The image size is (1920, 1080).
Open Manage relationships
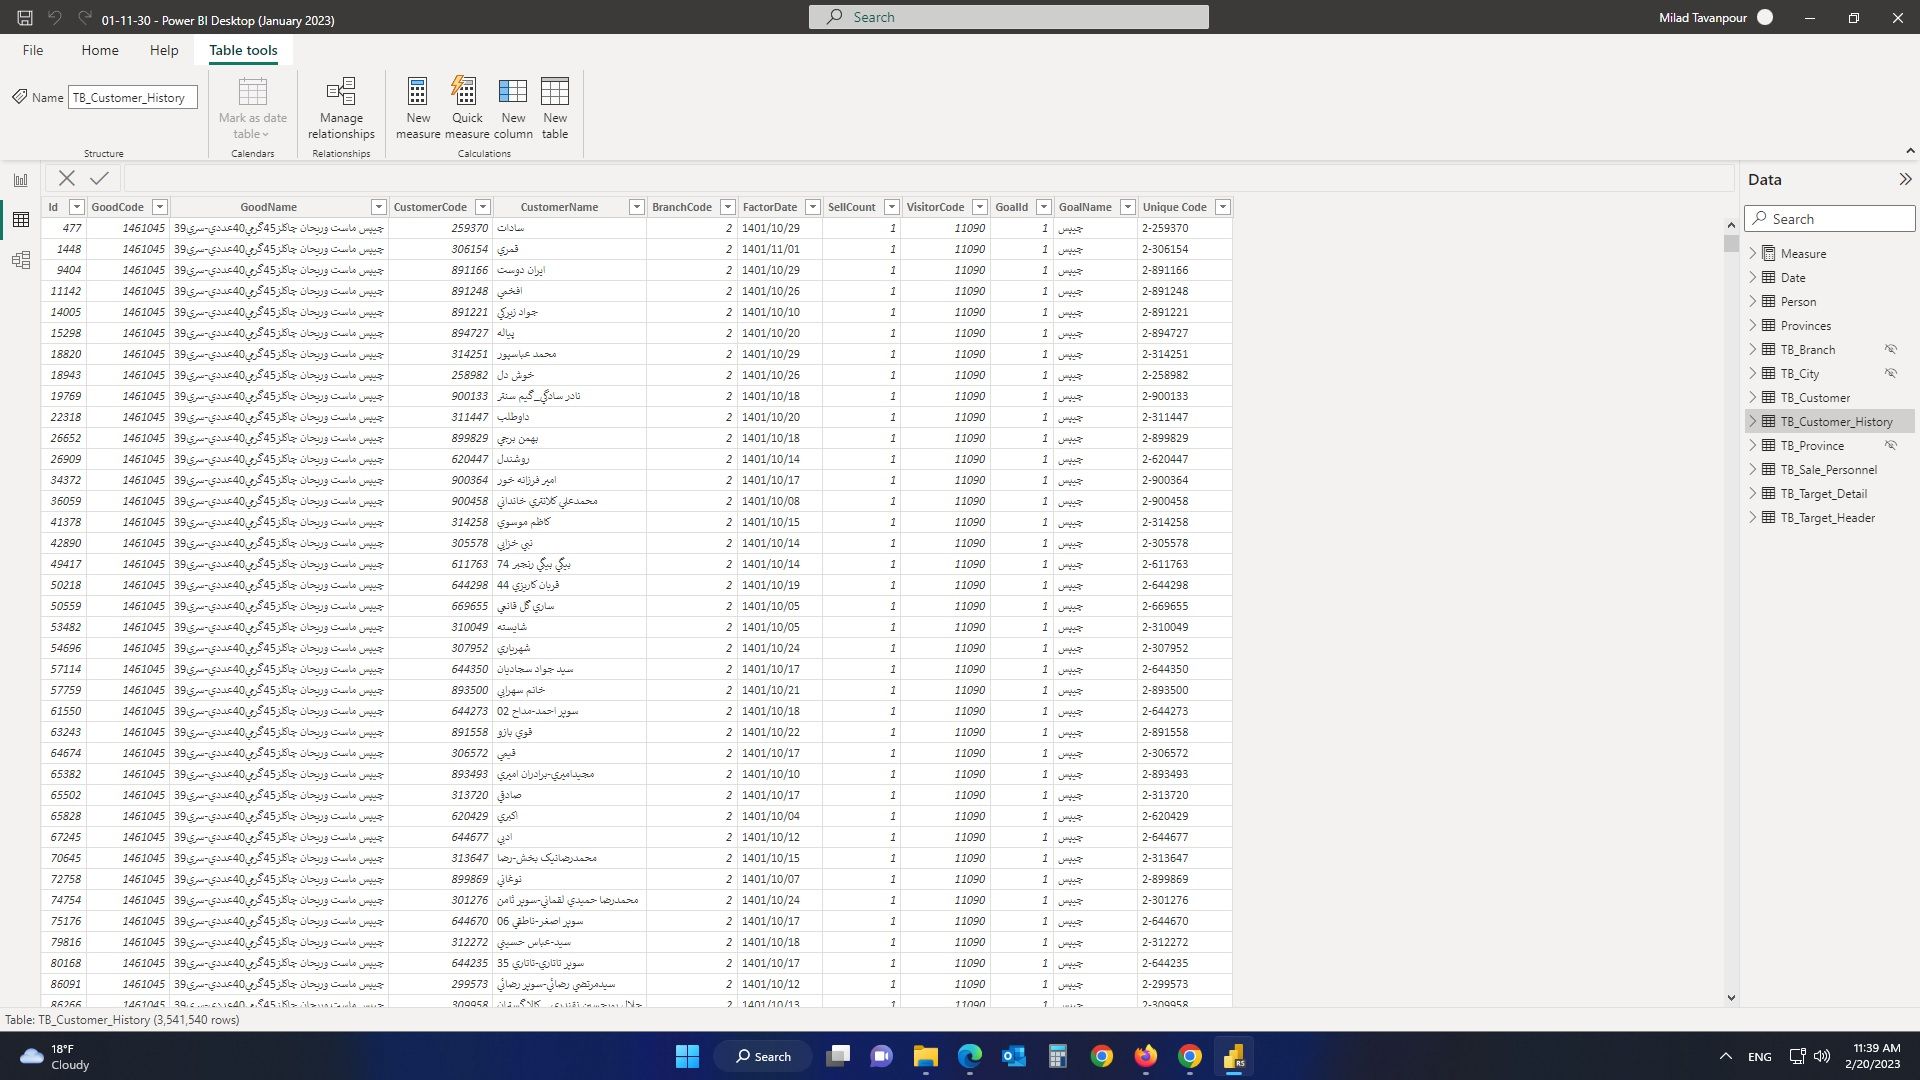[x=341, y=108]
